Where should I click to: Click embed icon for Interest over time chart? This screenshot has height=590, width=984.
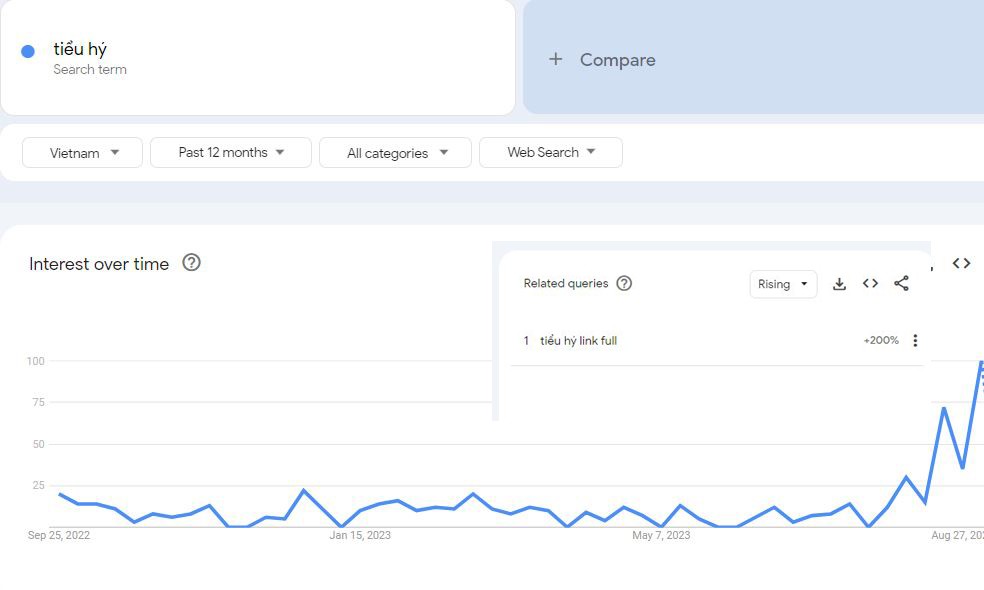[x=961, y=263]
